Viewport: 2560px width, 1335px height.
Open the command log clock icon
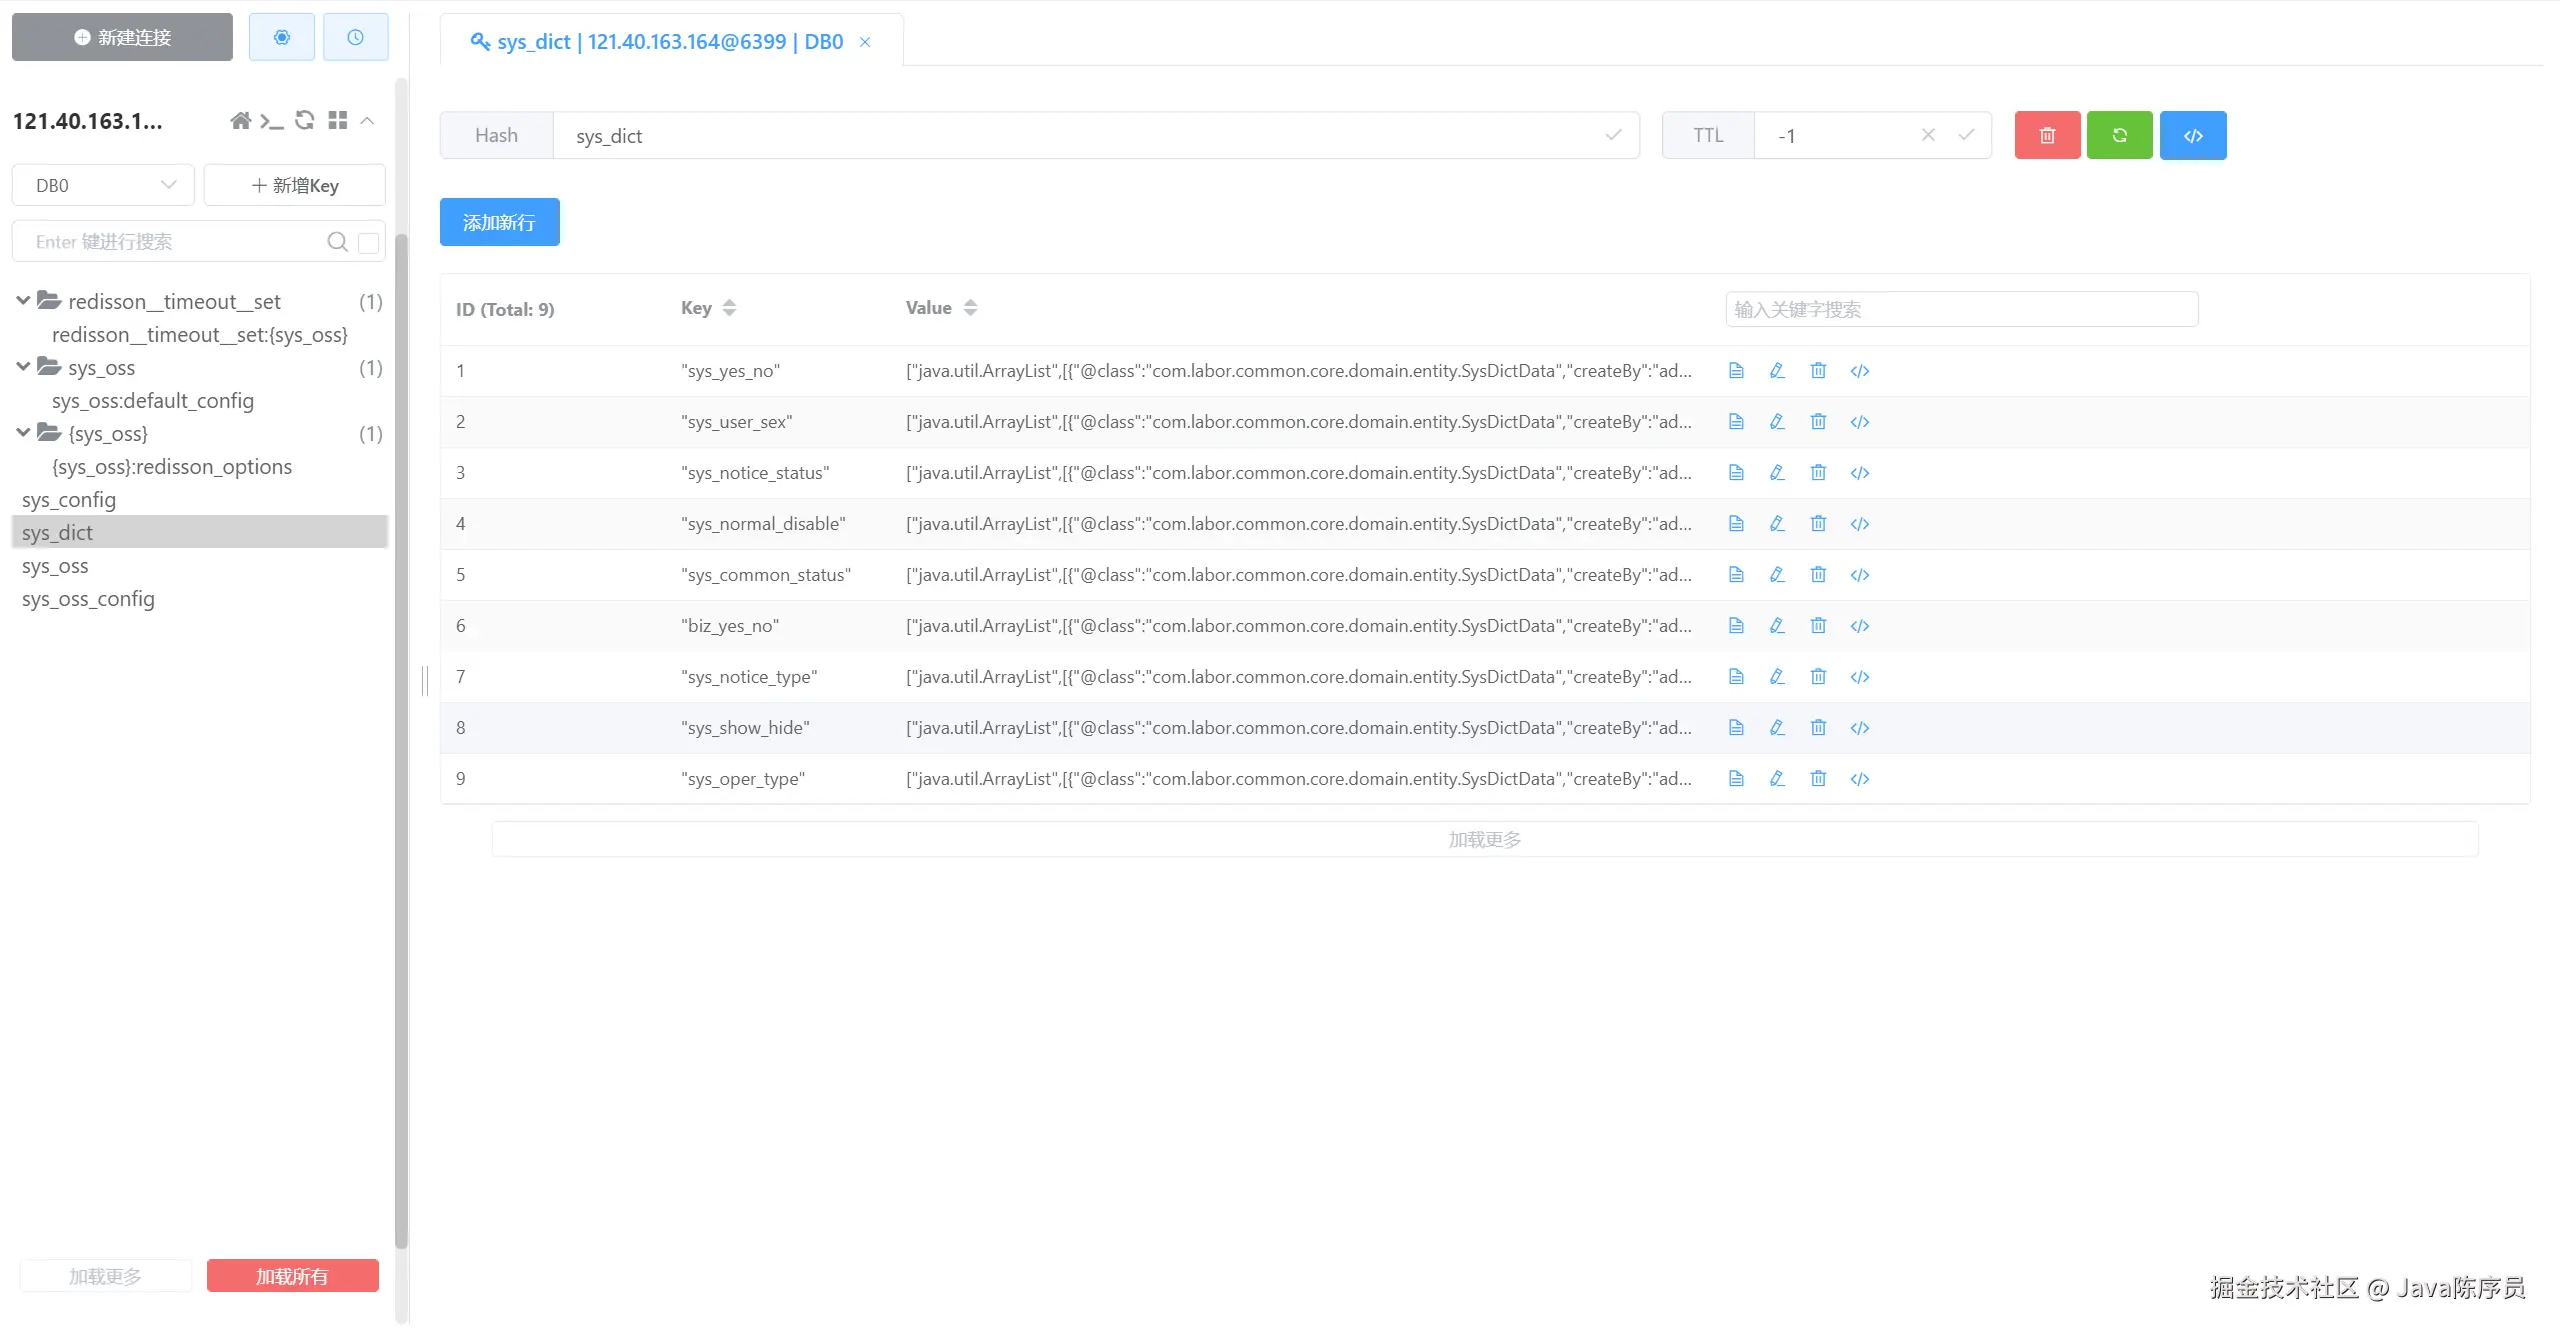pos(355,37)
